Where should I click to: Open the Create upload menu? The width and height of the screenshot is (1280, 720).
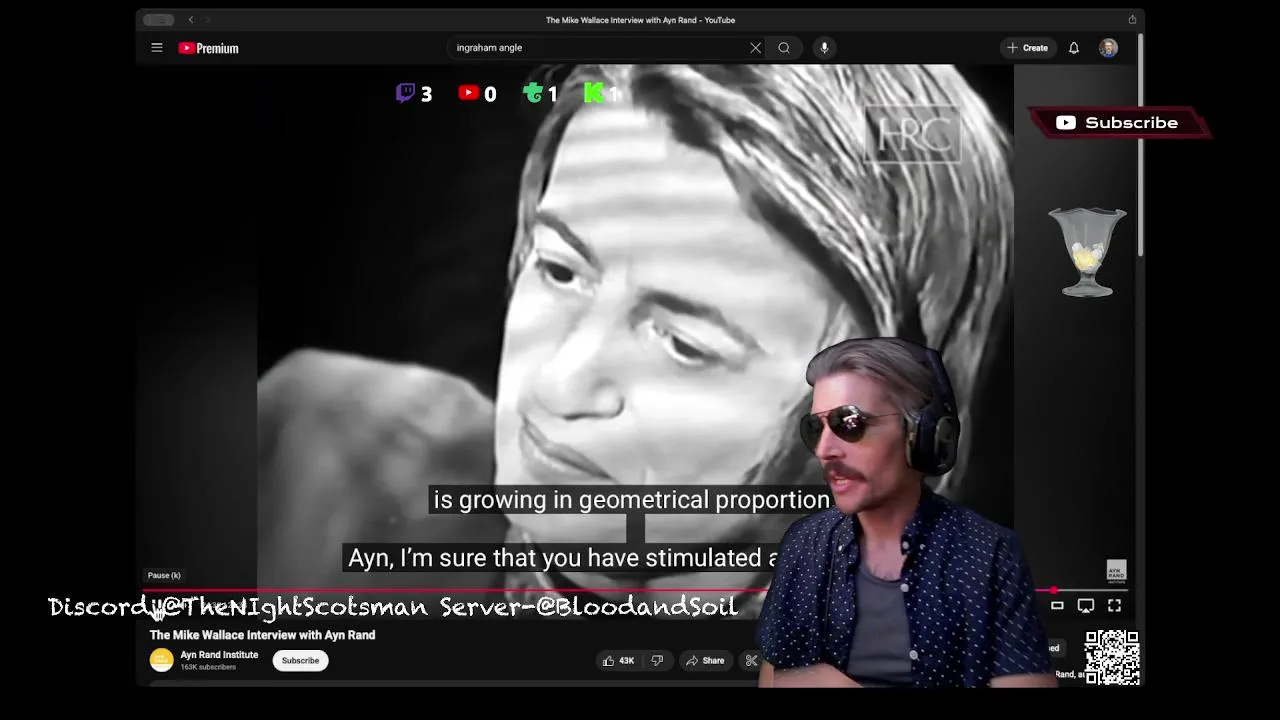click(1028, 48)
